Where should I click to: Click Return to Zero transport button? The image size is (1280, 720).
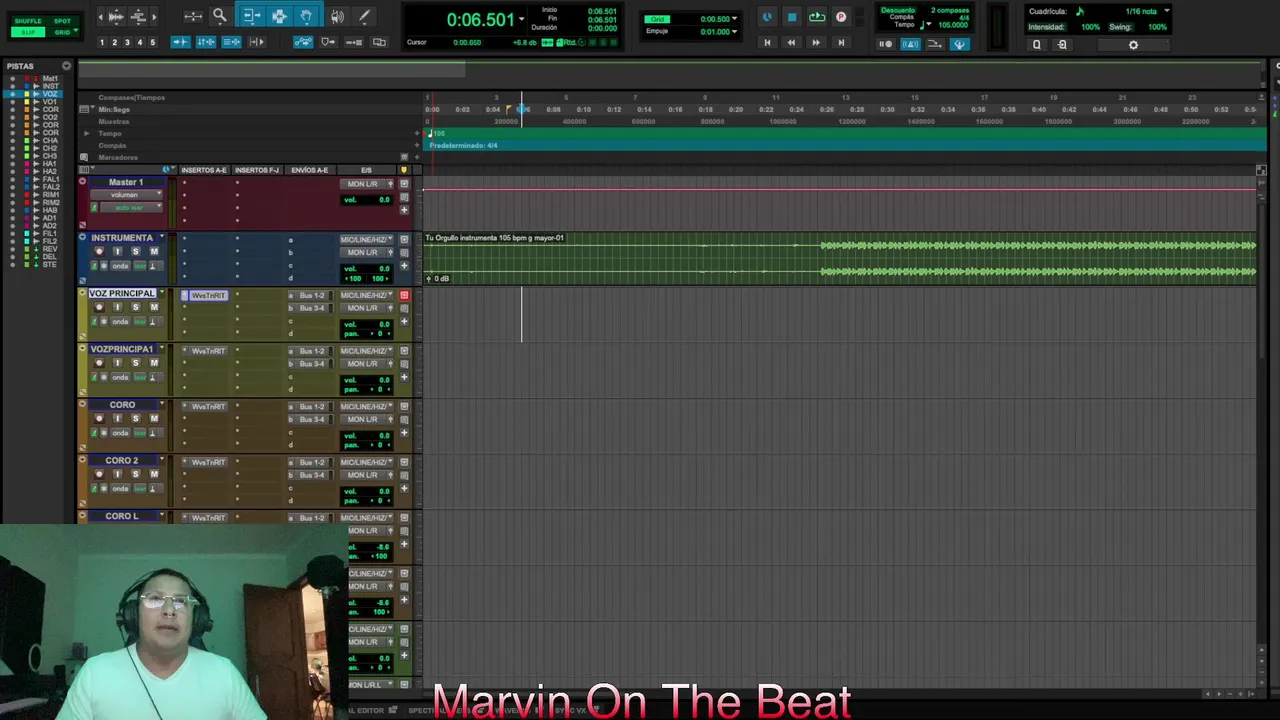[x=767, y=43]
